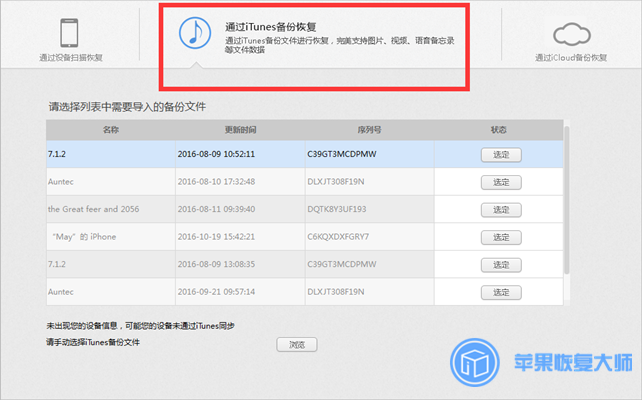Click the iTunes music note icon

pos(195,33)
